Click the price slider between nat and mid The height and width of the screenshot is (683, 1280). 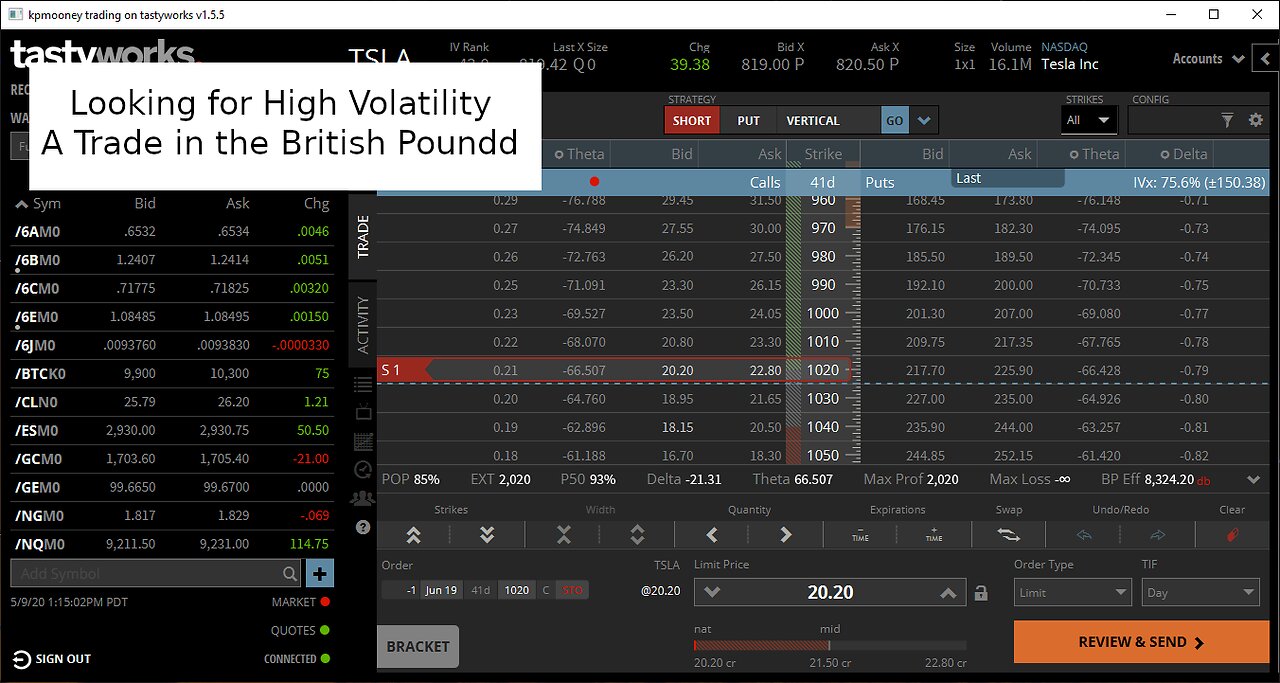(x=760, y=646)
